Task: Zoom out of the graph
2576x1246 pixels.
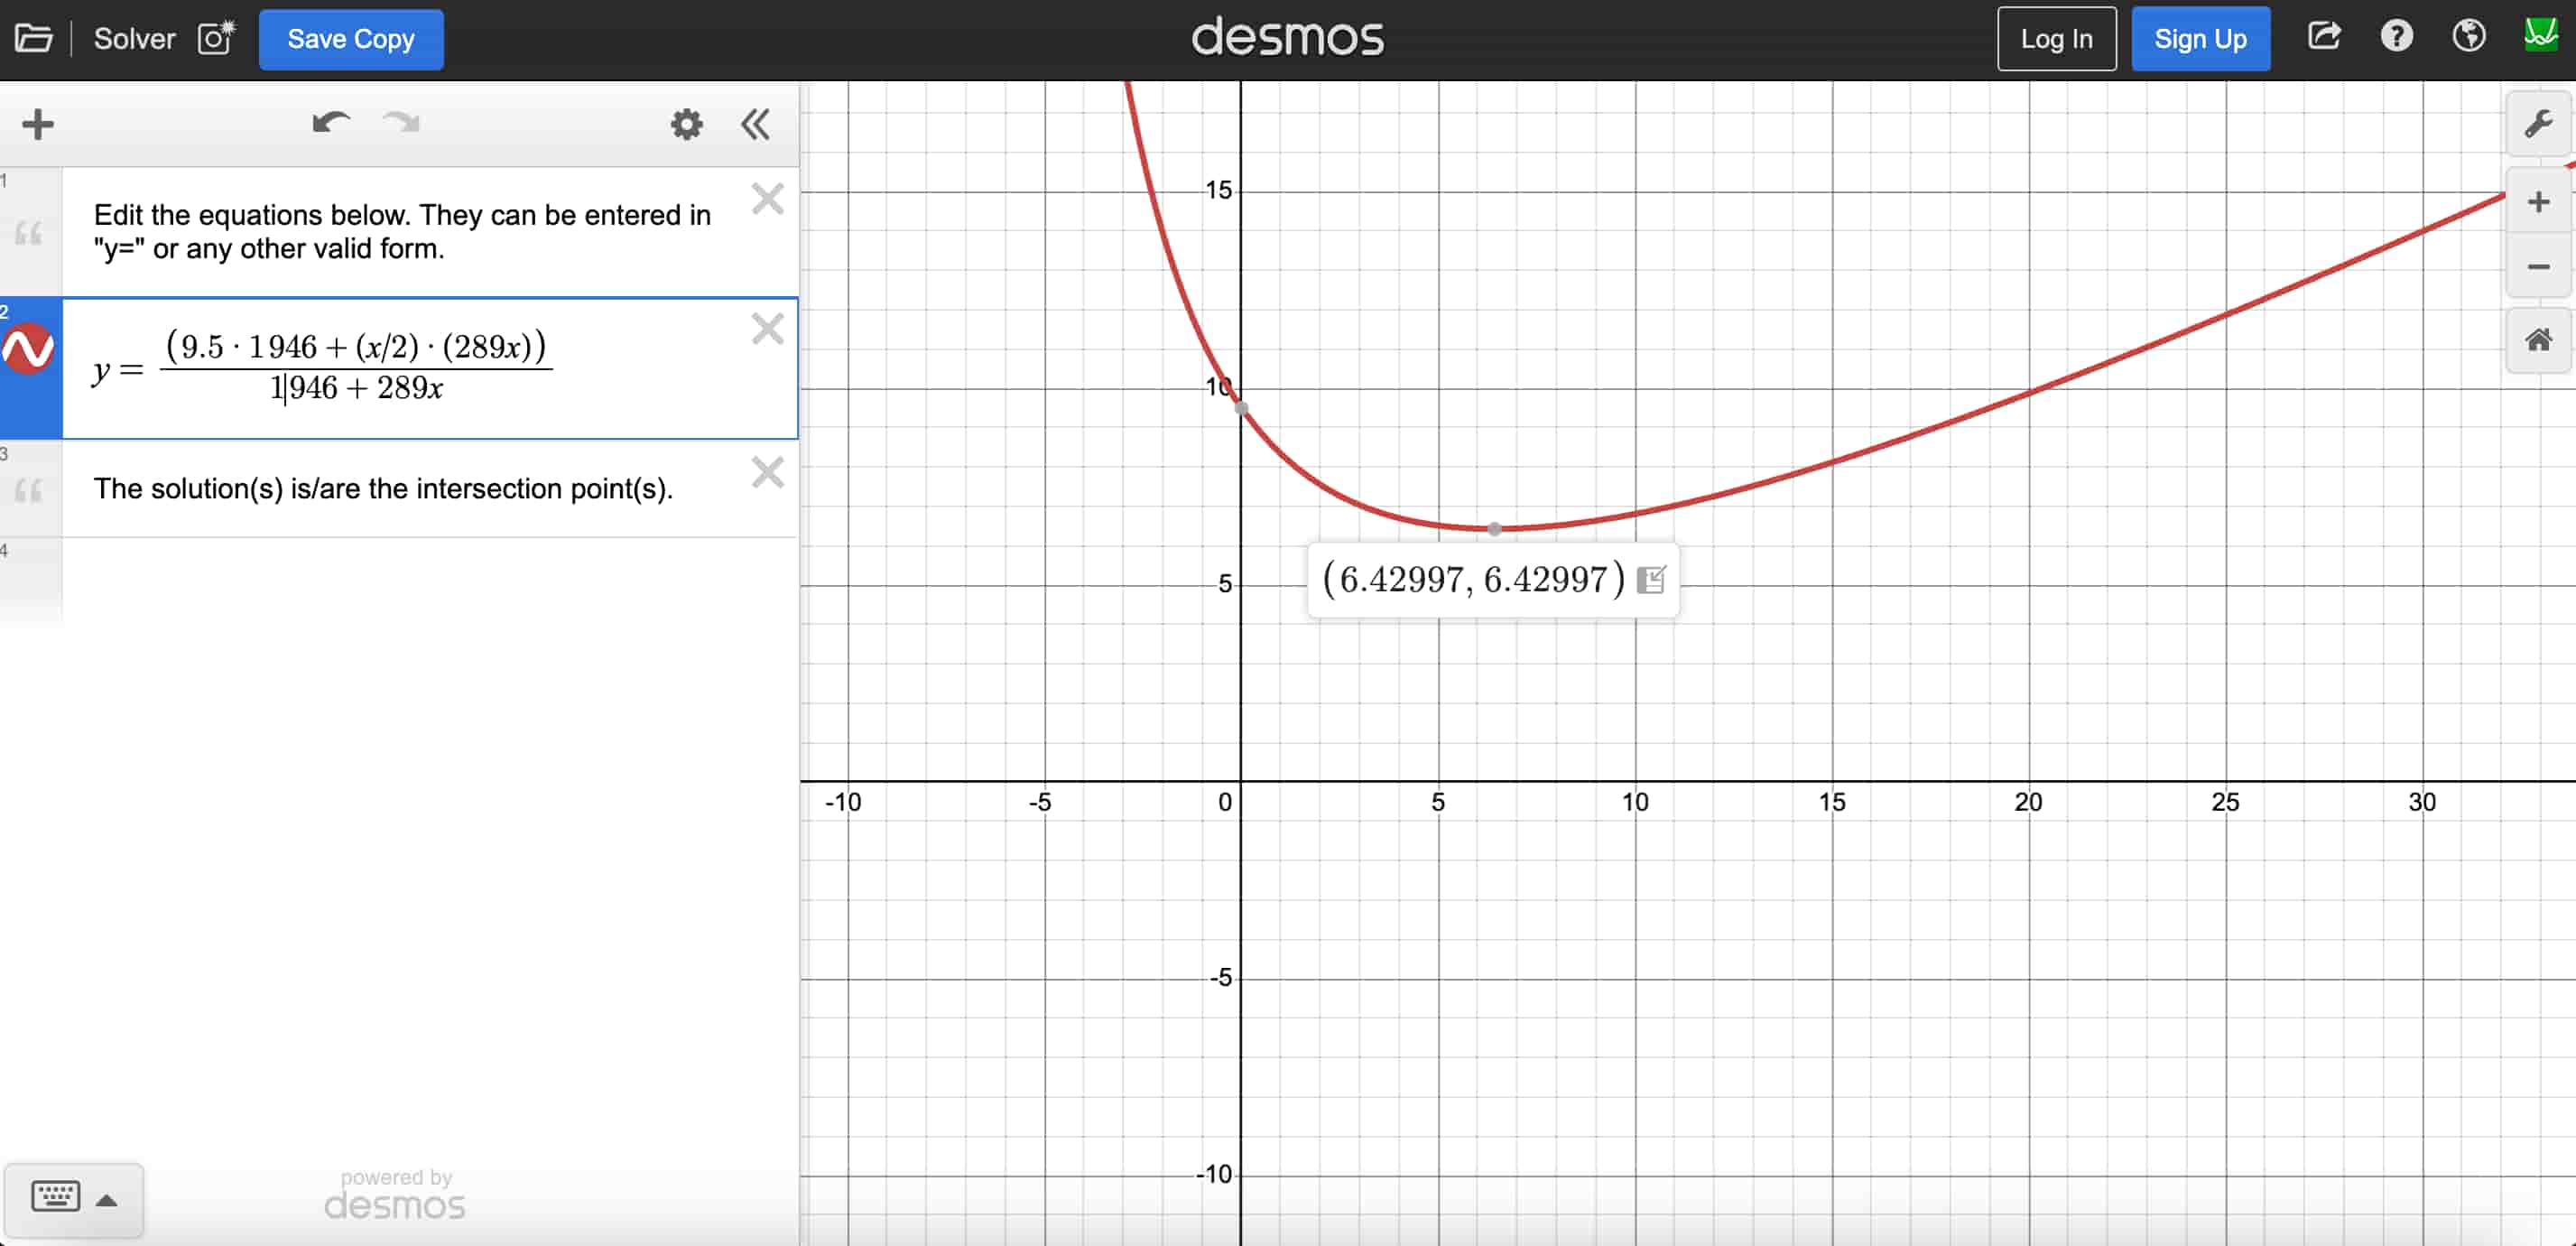Action: (2537, 267)
